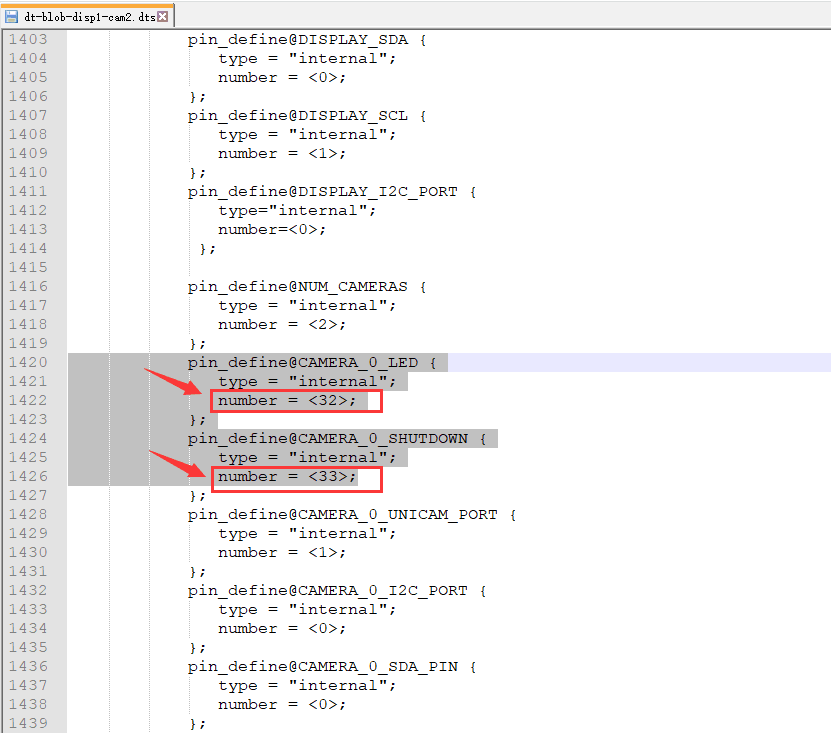This screenshot has height=733, width=831.
Task: Click the pin_define@CAMERA_0_UNICAM_PORT line
Action: (352, 515)
